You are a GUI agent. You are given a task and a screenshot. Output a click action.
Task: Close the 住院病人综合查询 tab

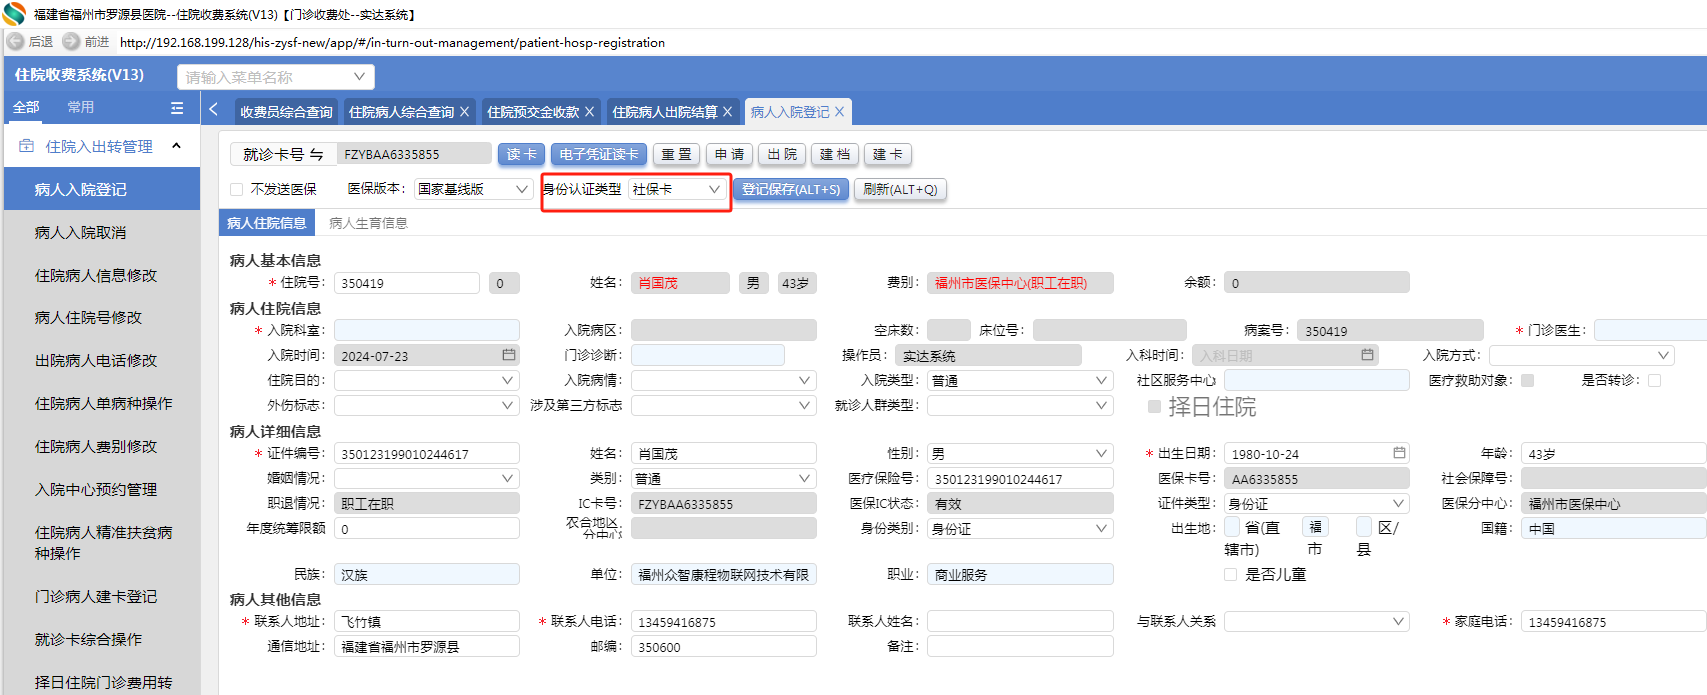(465, 112)
